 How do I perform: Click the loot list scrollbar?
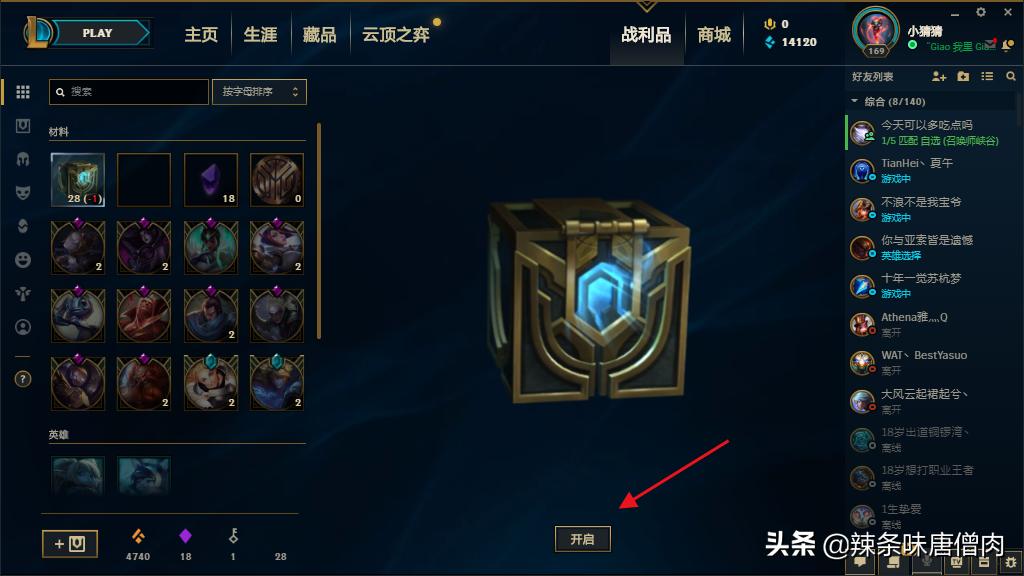pos(319,231)
